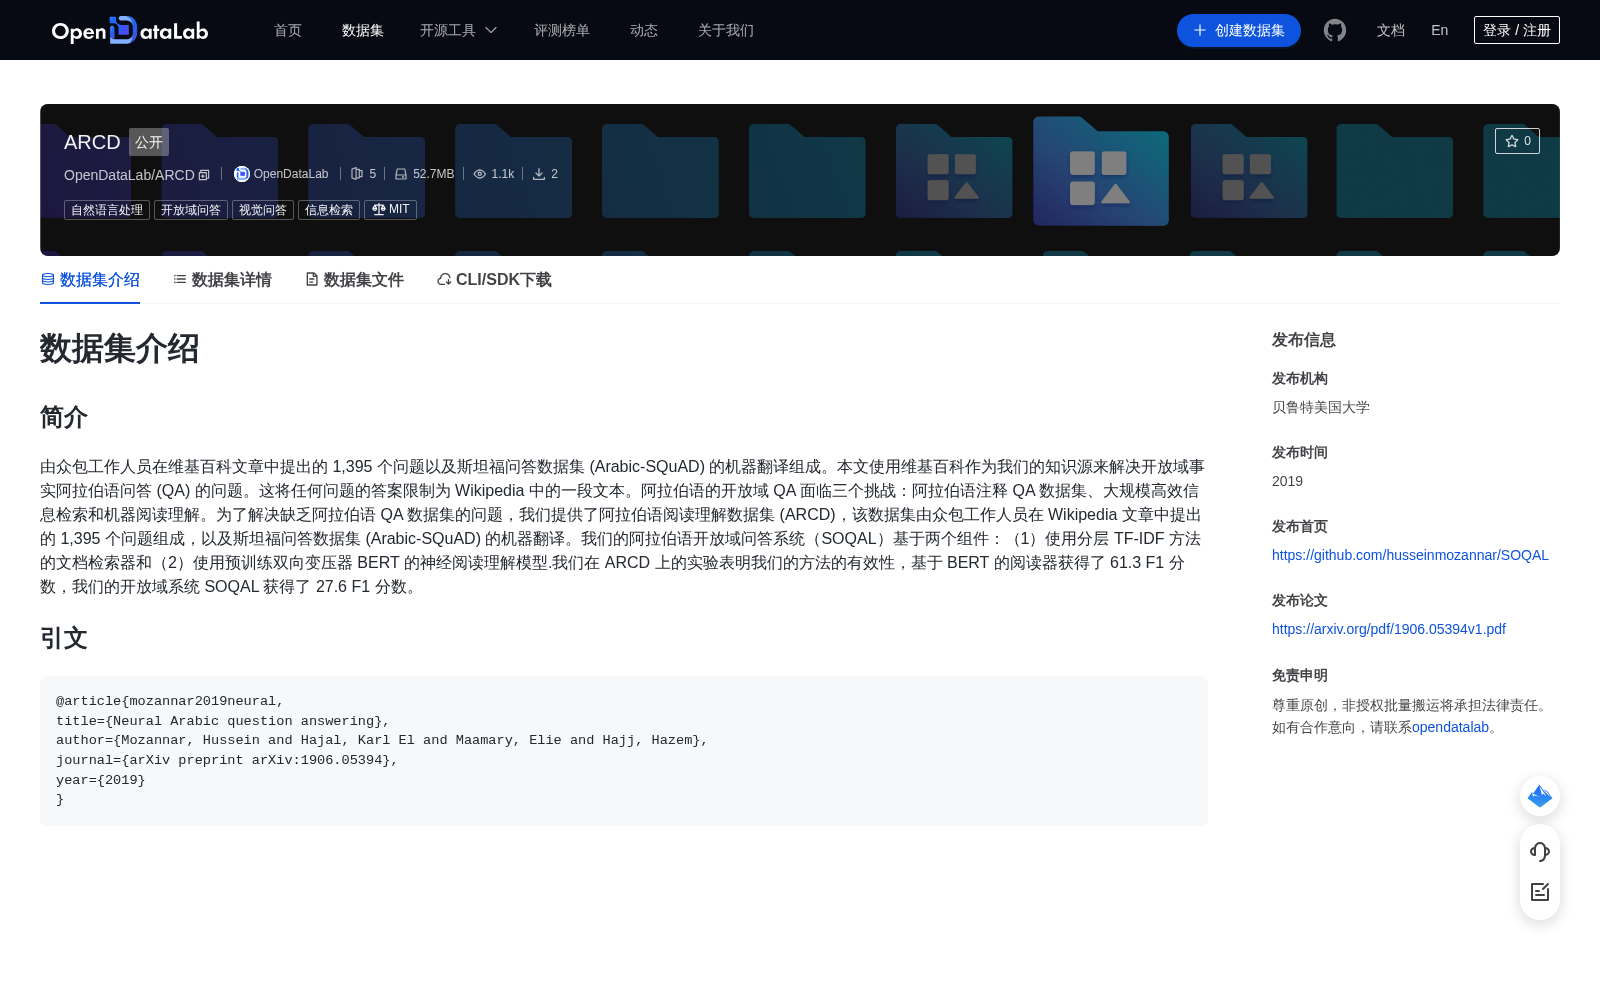Switch to the 数据集文件 tab

(x=354, y=280)
